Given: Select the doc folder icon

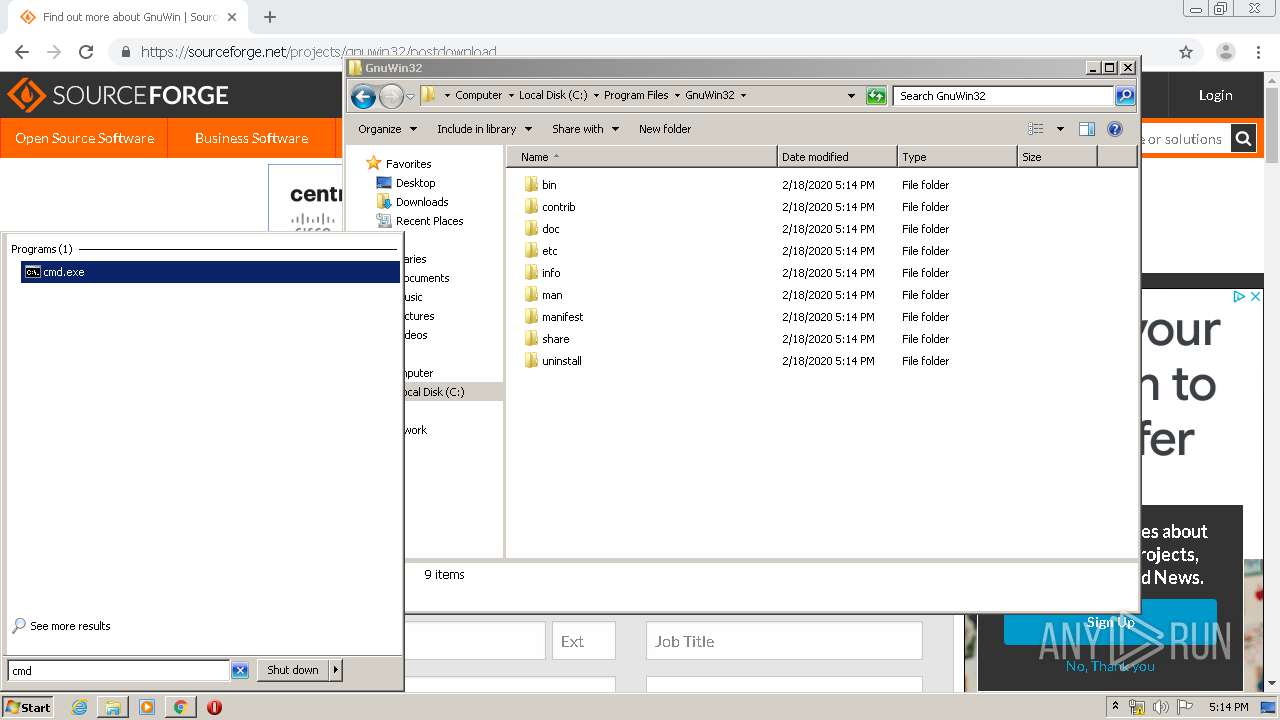Looking at the screenshot, I should (531, 229).
